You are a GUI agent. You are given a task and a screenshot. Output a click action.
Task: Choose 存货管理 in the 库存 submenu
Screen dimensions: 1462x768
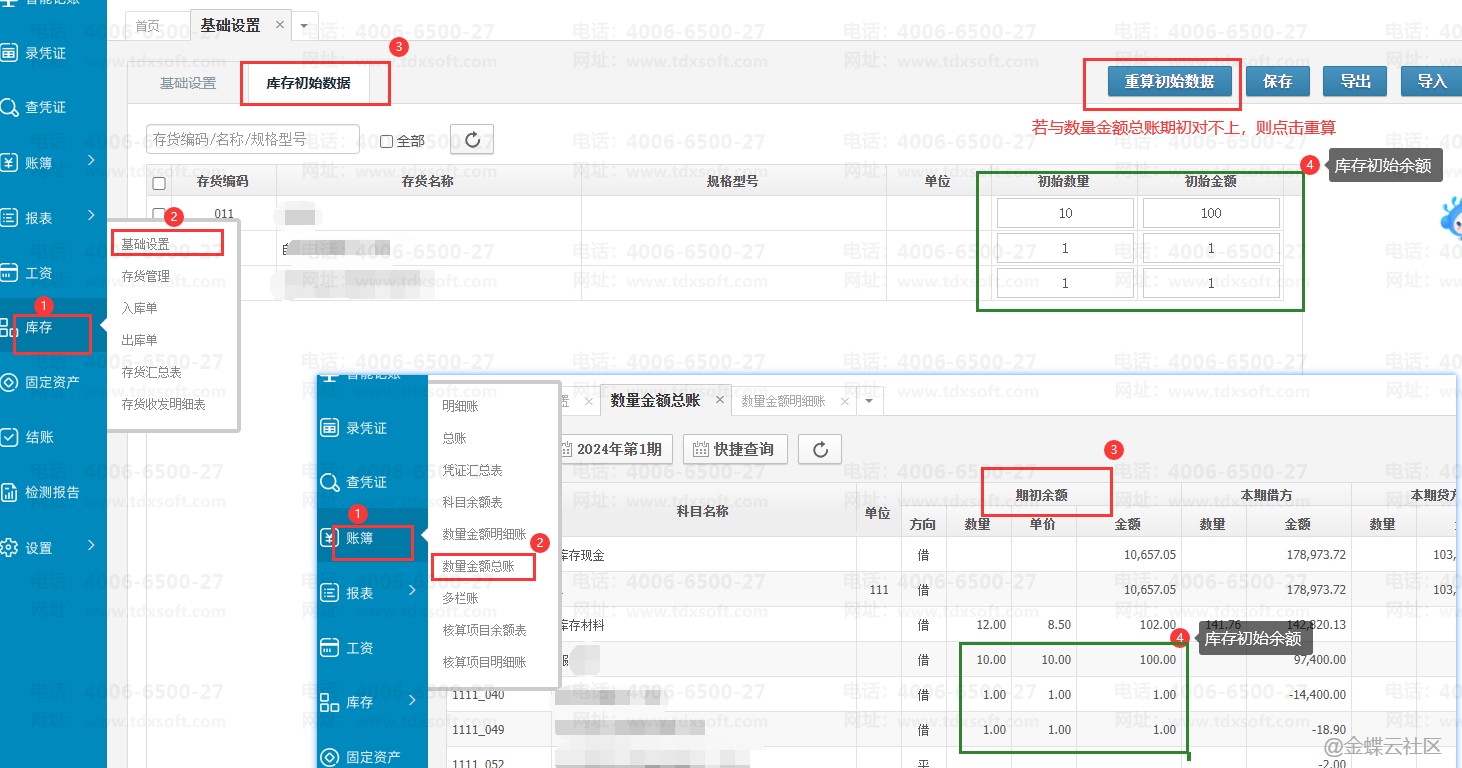(146, 276)
